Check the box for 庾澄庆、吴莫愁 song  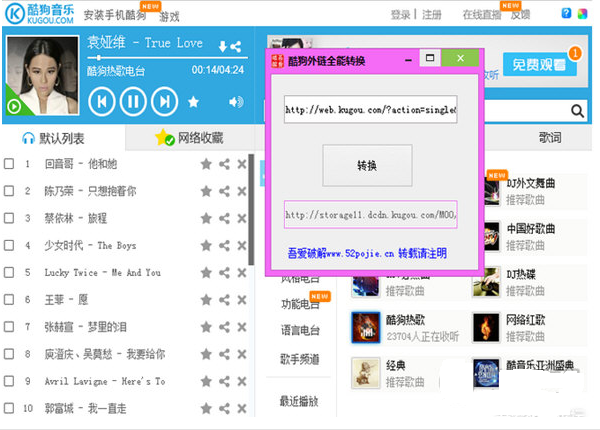[x=9, y=354]
